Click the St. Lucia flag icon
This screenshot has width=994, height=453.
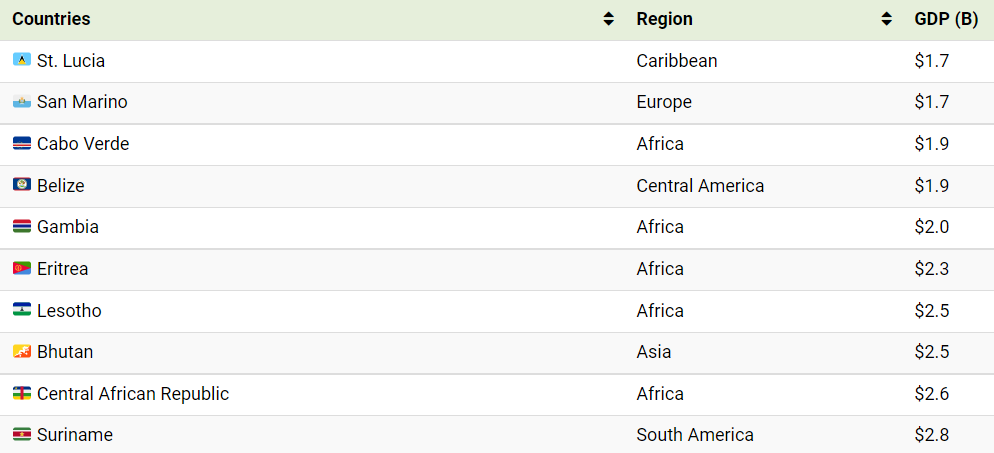tap(22, 60)
